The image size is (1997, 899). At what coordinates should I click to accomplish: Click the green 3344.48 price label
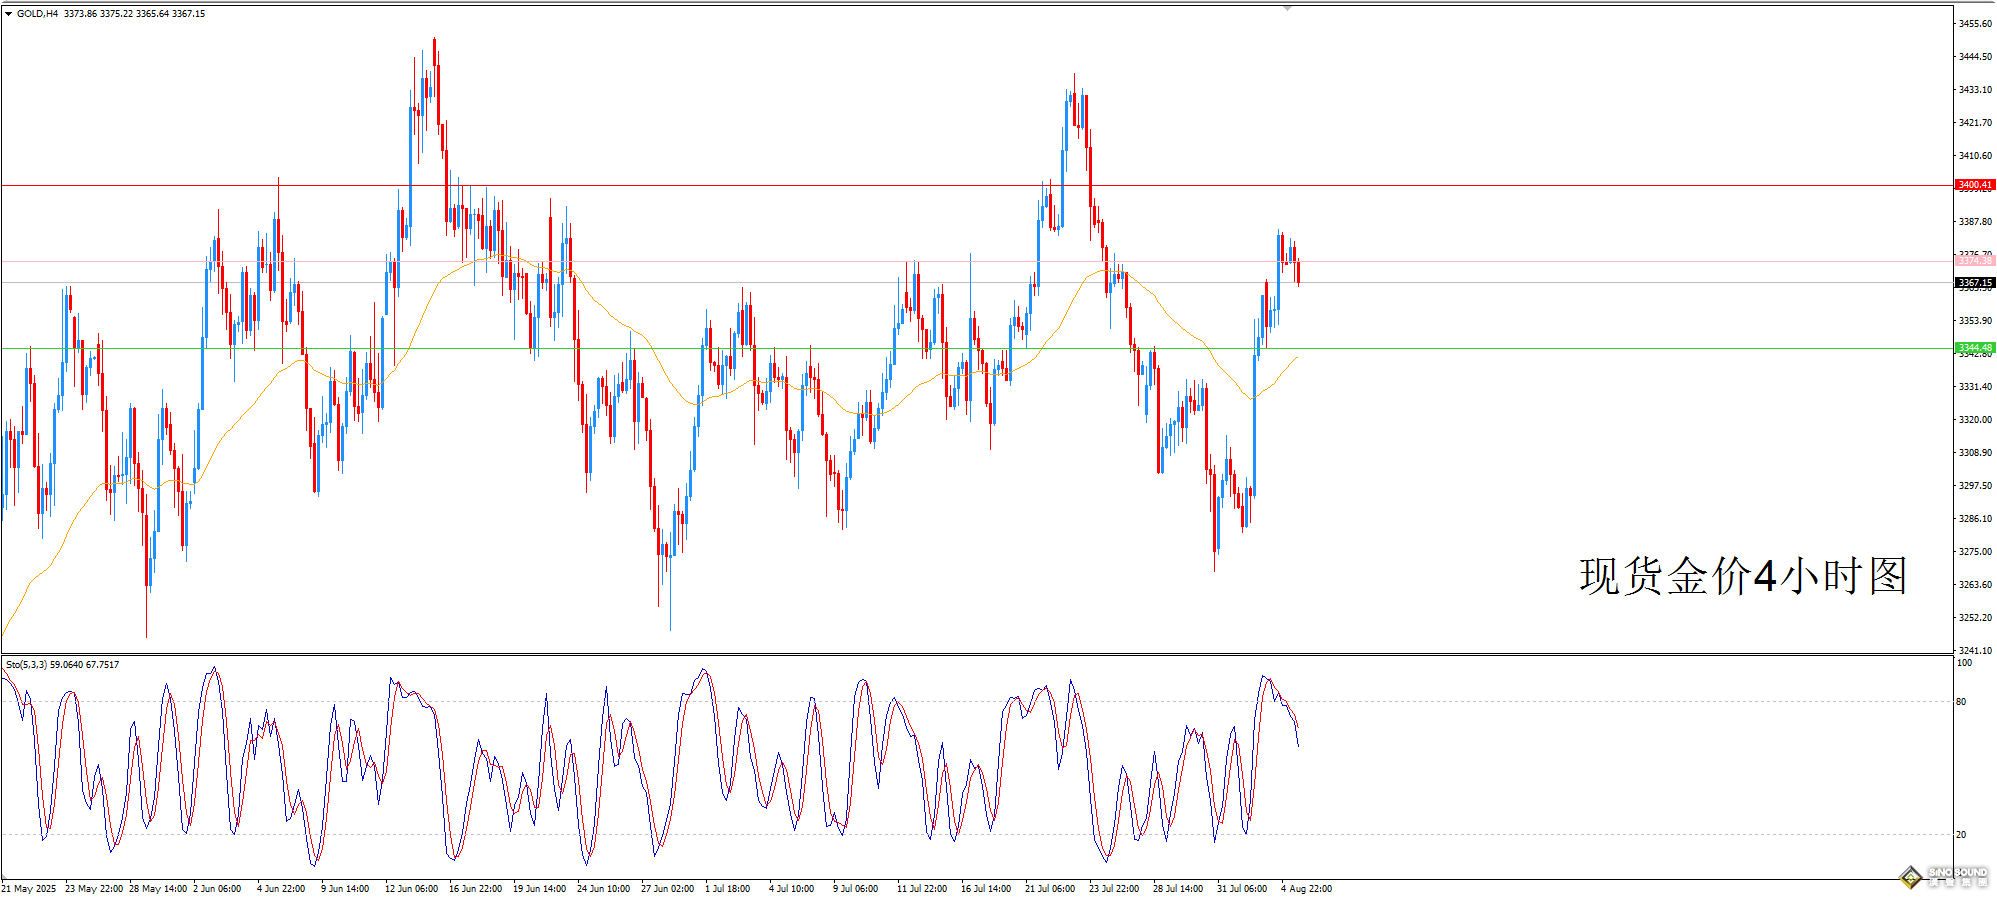1974,348
